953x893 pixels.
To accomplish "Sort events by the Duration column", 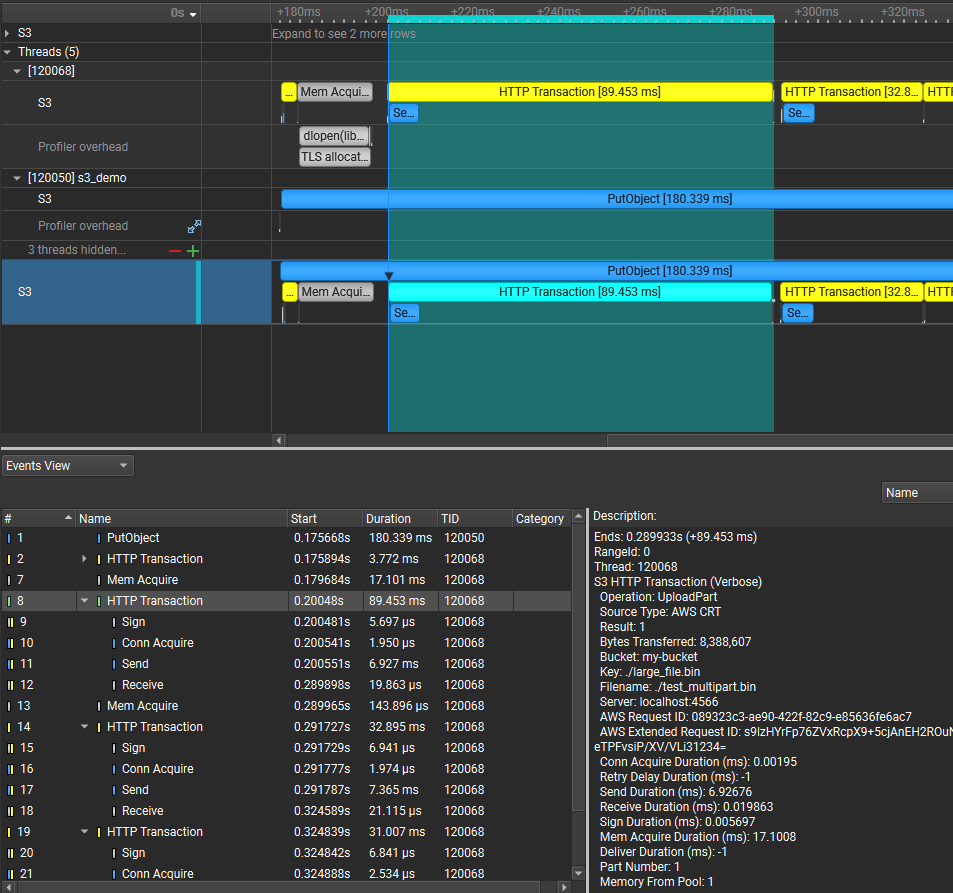I will click(x=389, y=518).
